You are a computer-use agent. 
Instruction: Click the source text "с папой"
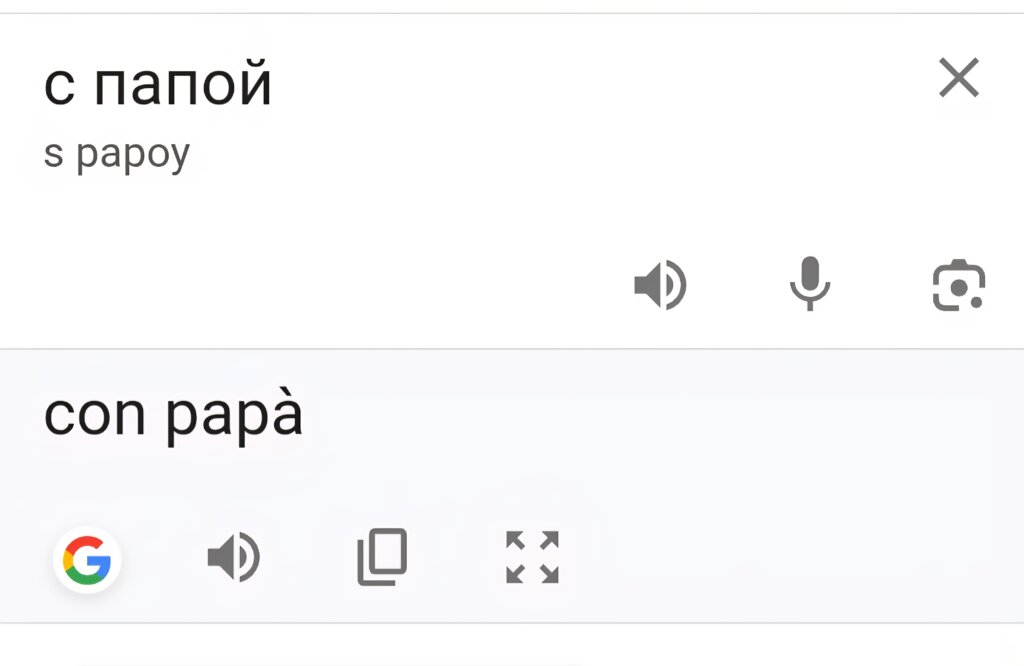pyautogui.click(x=158, y=86)
